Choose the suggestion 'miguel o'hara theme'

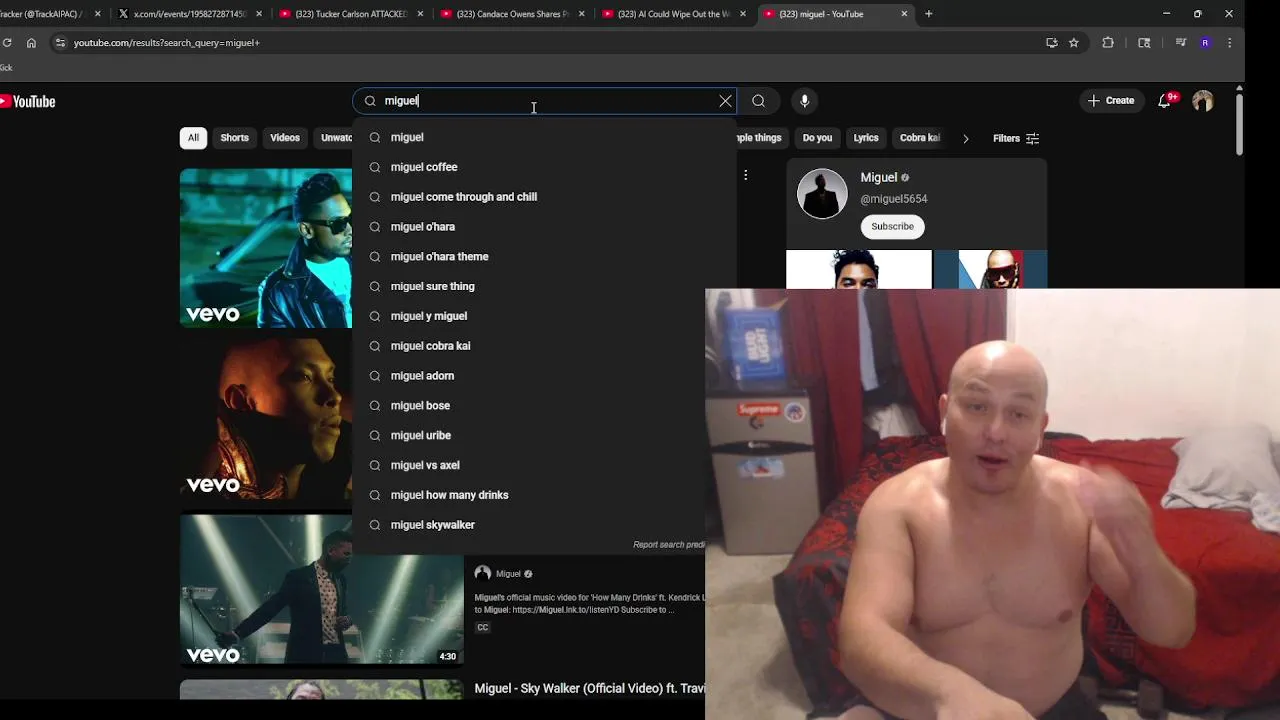click(x=544, y=257)
